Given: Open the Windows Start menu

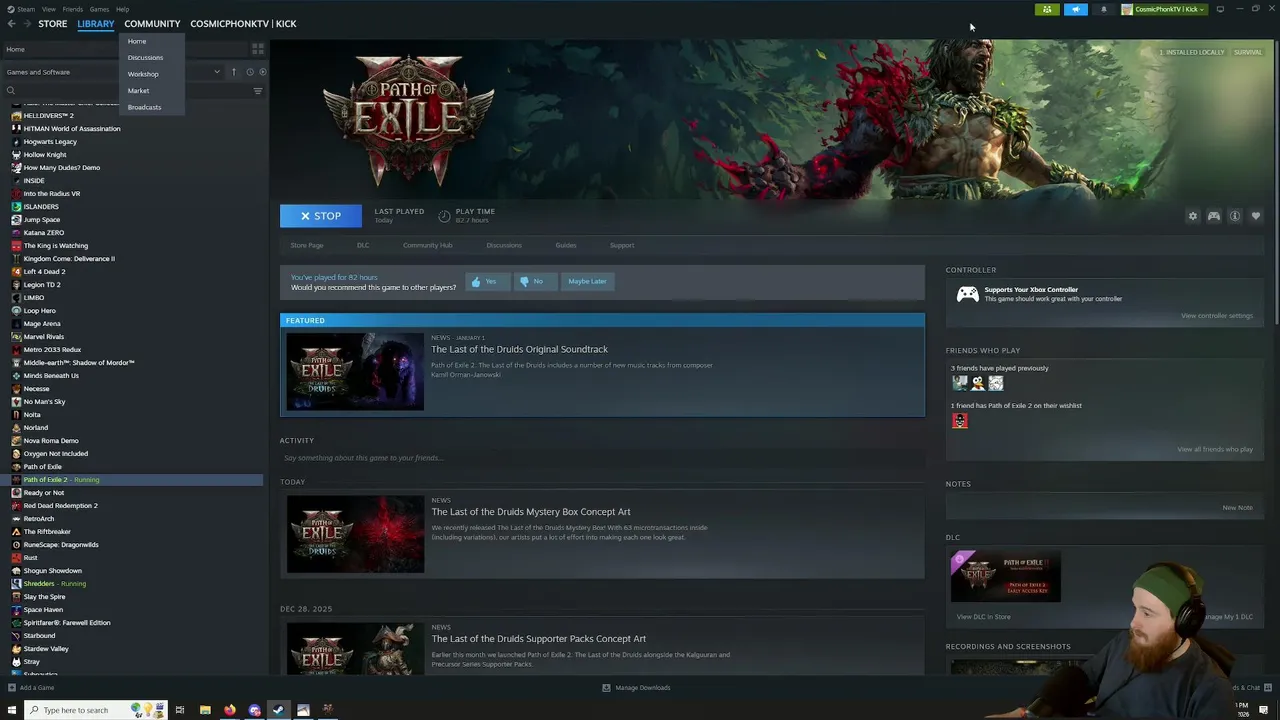Looking at the screenshot, I should 12,710.
